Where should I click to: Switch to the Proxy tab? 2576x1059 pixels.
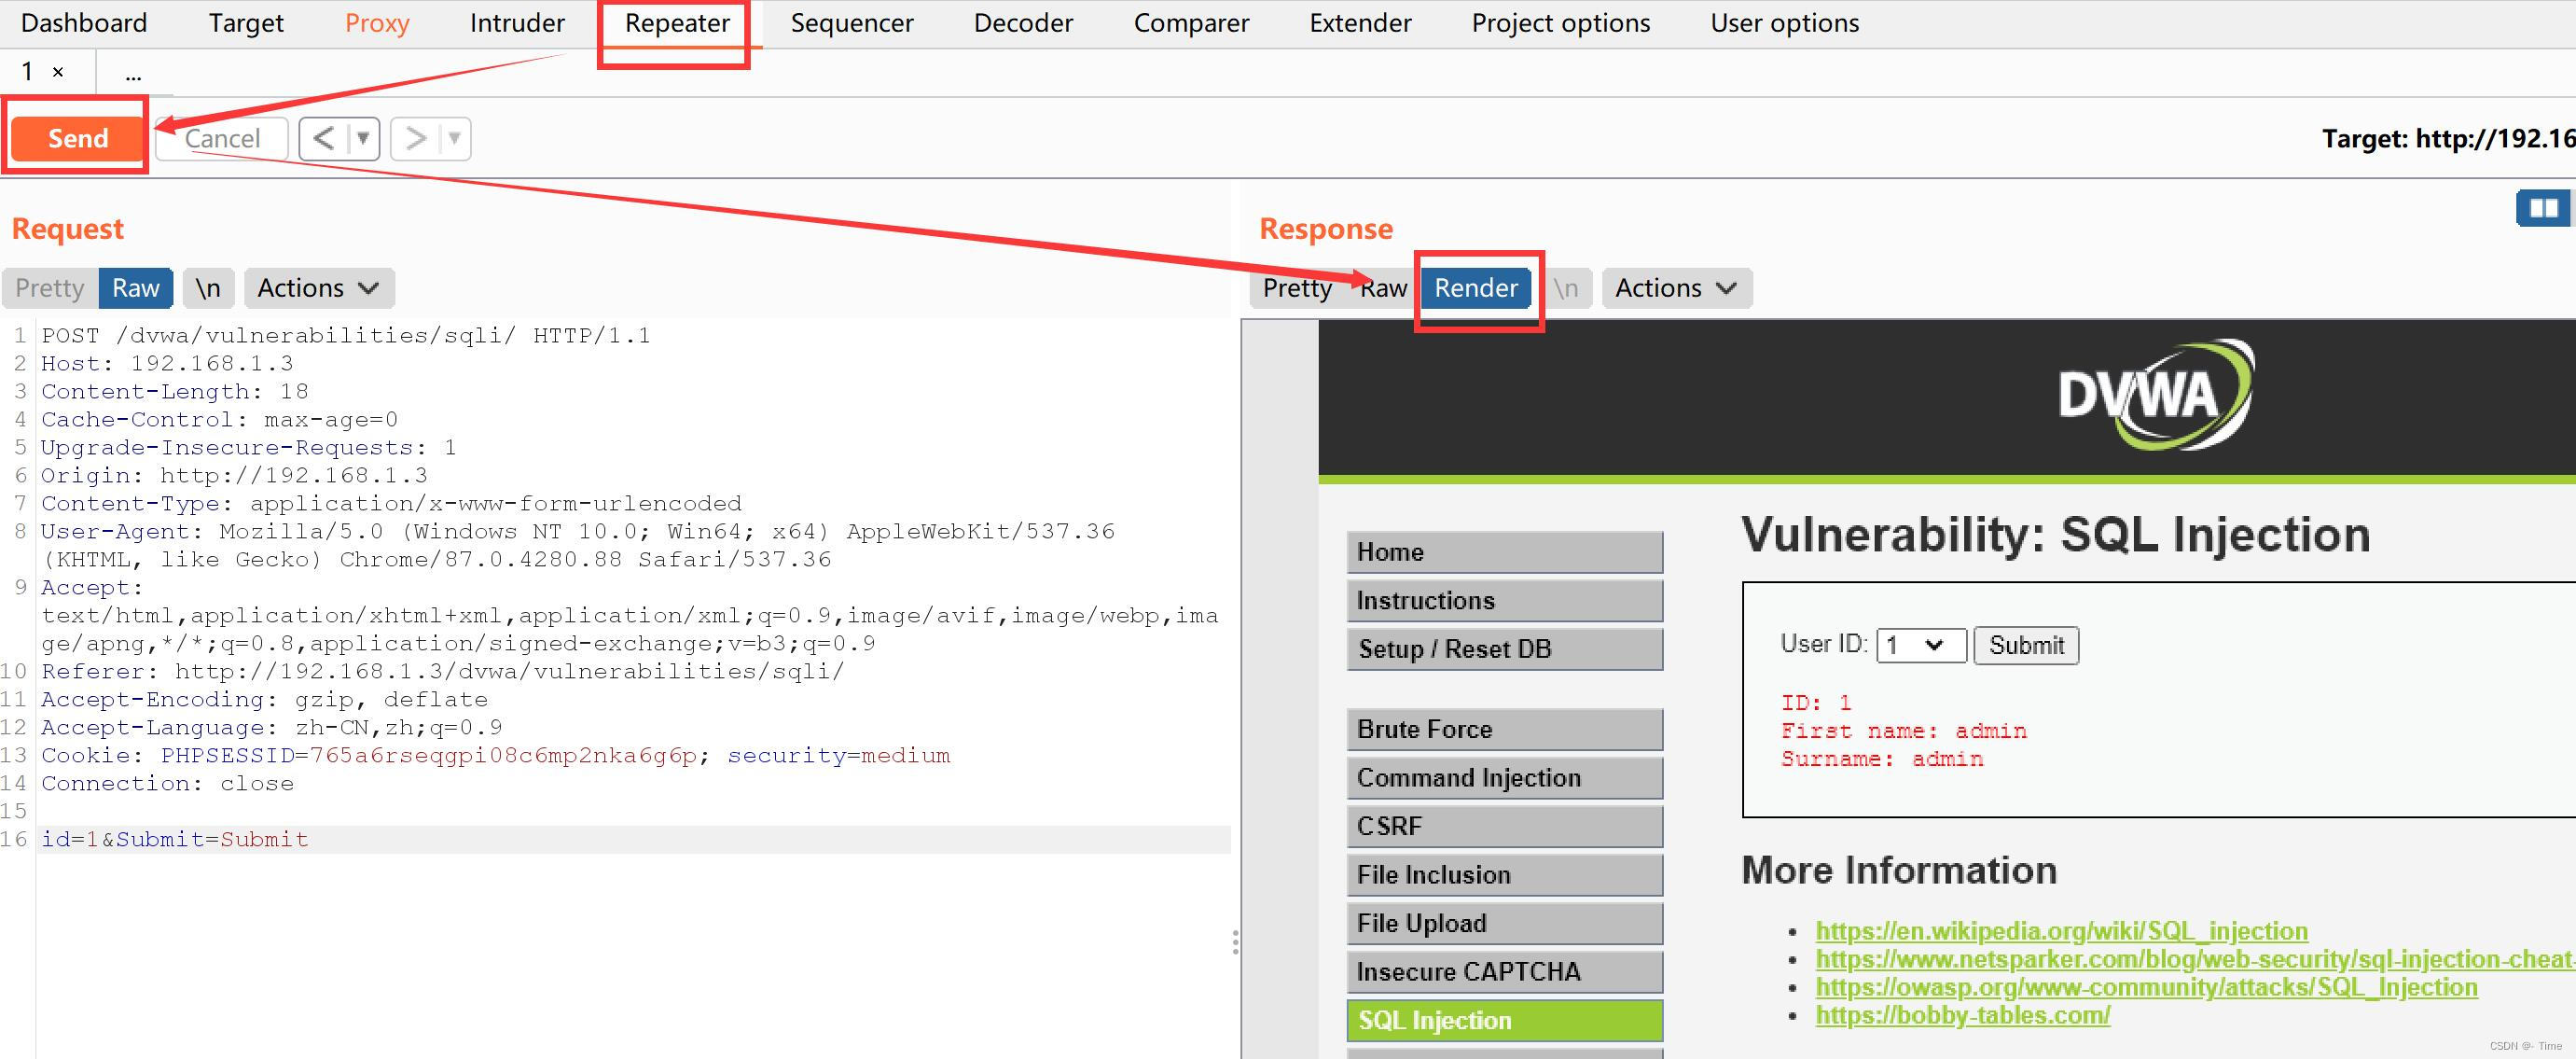pos(377,23)
